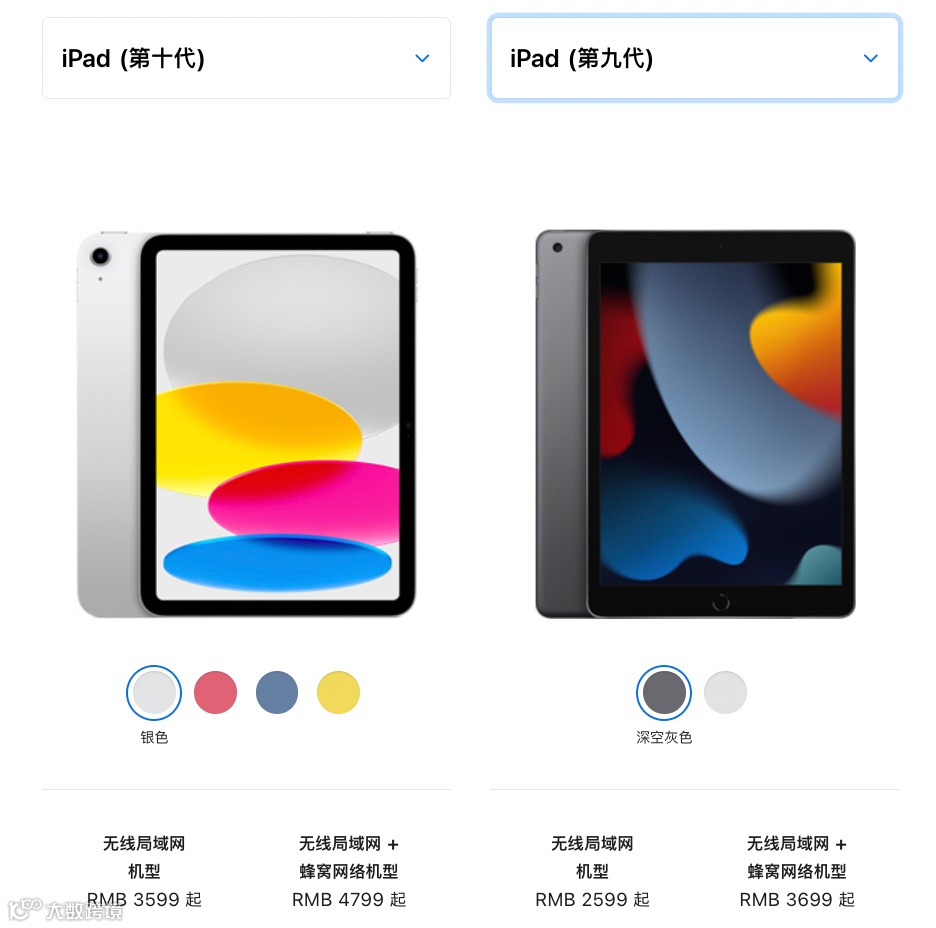
Task: Click the 银色 color label
Action: pos(154,738)
